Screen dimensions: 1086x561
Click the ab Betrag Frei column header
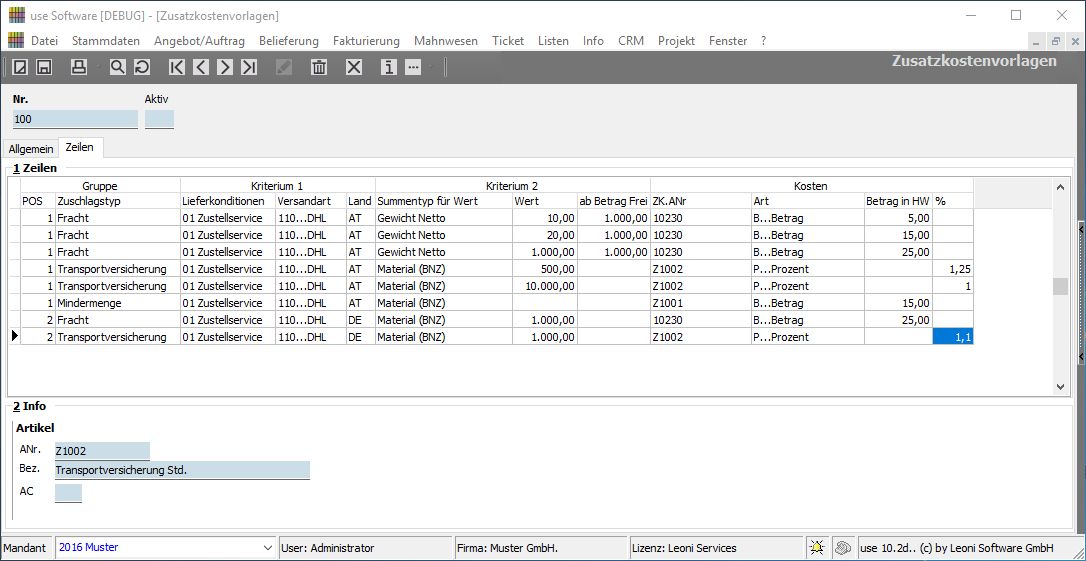click(613, 201)
